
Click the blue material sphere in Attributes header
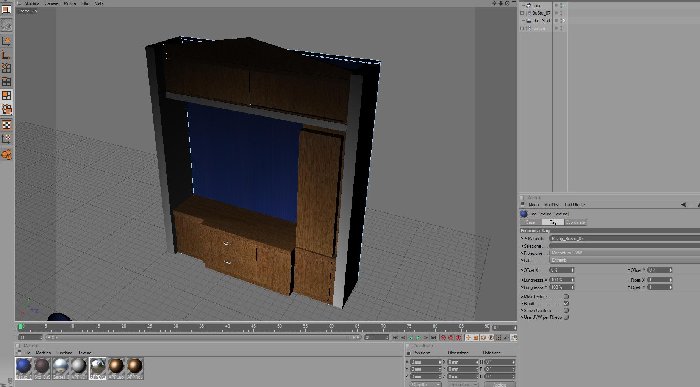[524, 214]
